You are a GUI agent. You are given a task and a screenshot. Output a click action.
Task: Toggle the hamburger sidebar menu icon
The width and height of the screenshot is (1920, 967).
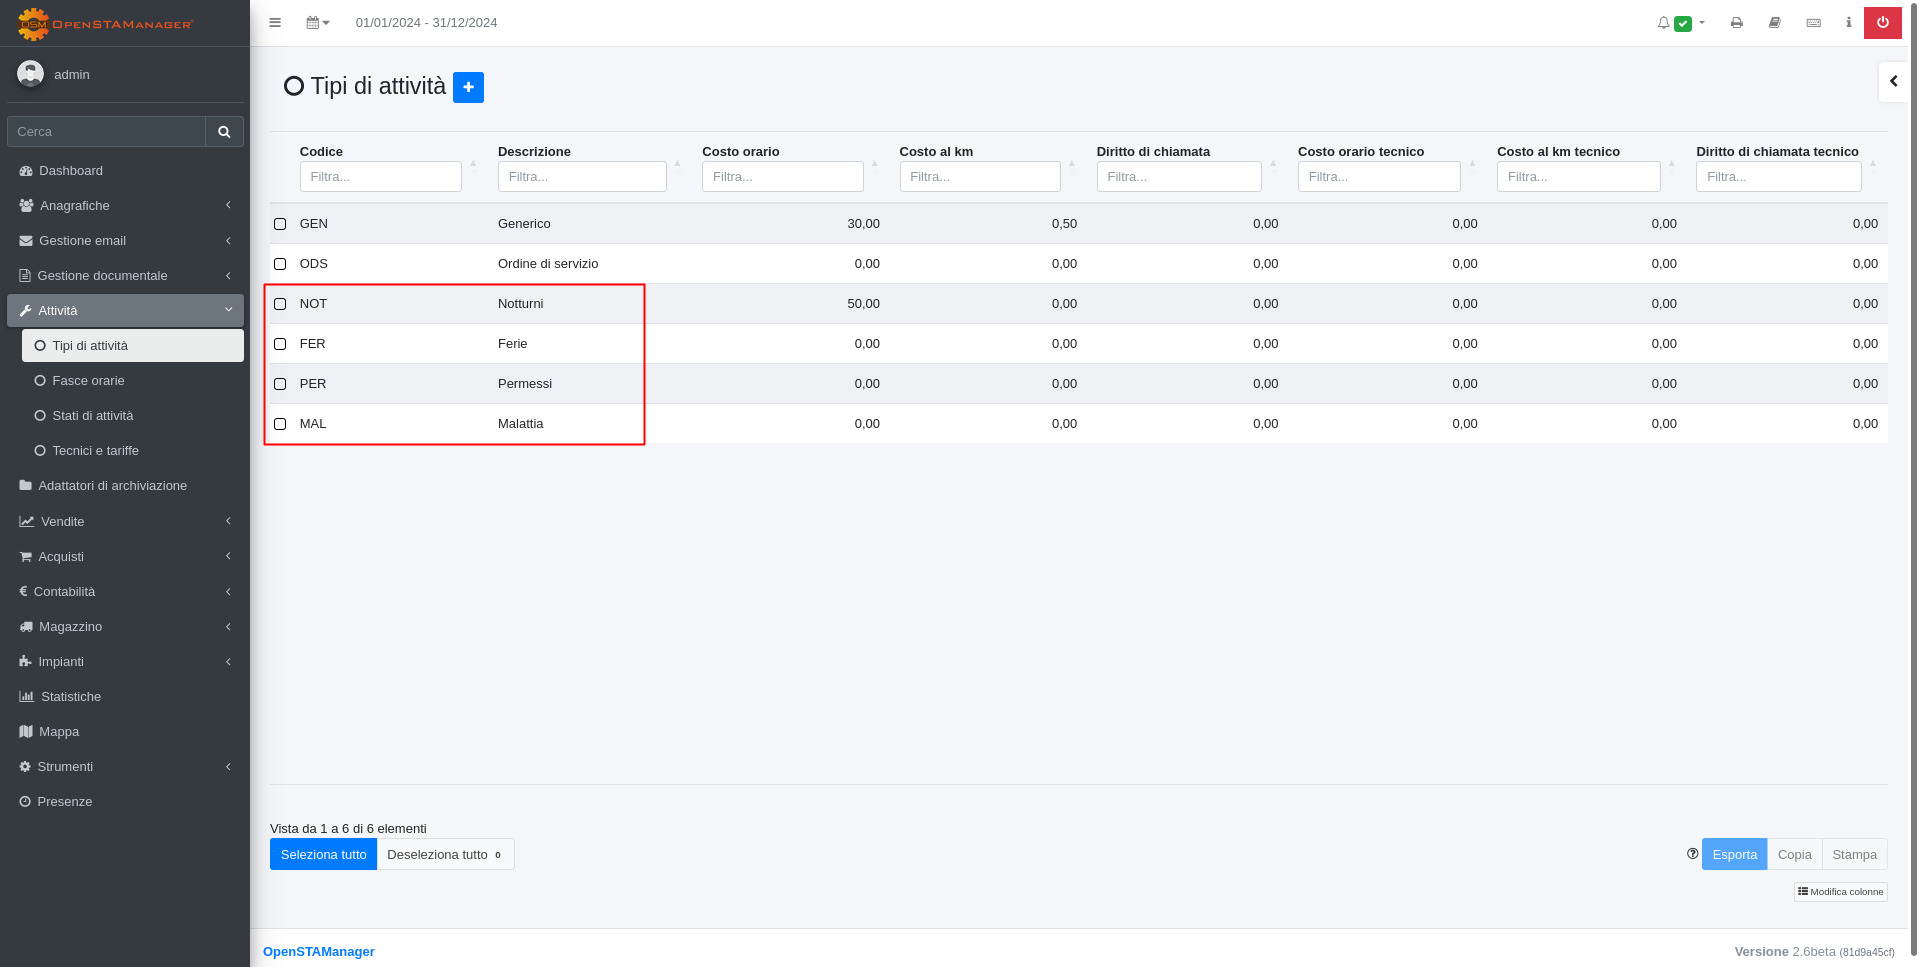(x=275, y=23)
